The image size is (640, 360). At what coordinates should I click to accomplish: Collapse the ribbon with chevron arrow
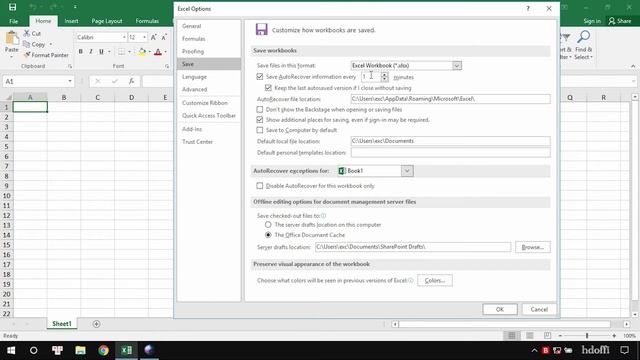tap(633, 66)
